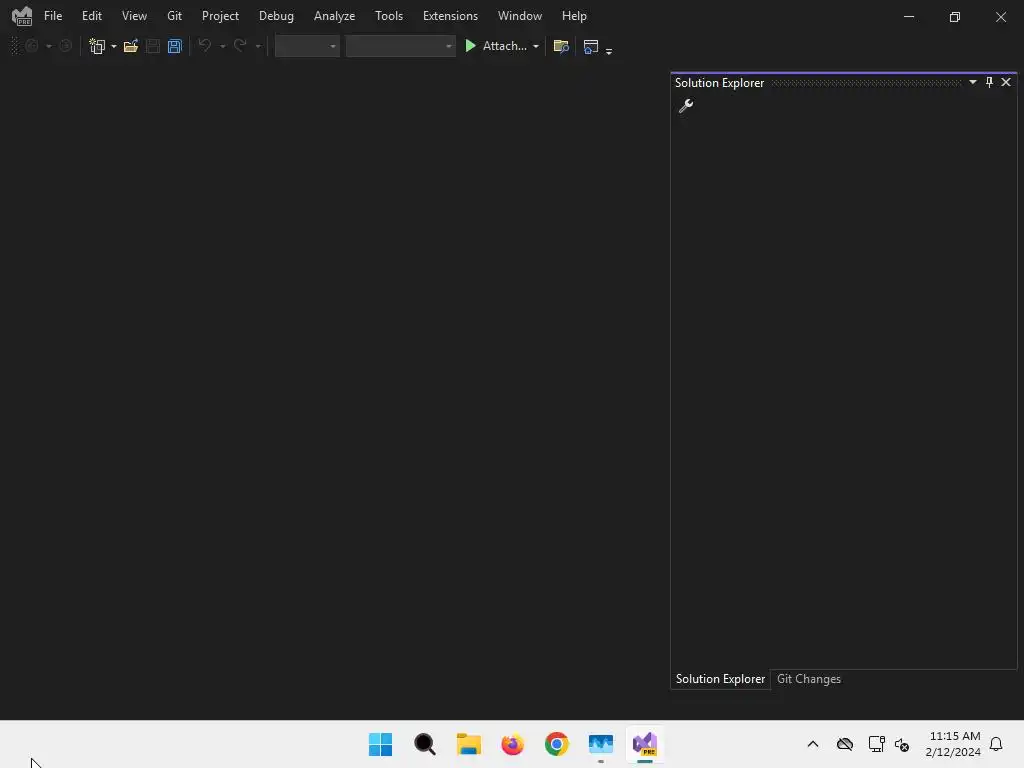Open the File menu
The width and height of the screenshot is (1024, 768).
53,16
